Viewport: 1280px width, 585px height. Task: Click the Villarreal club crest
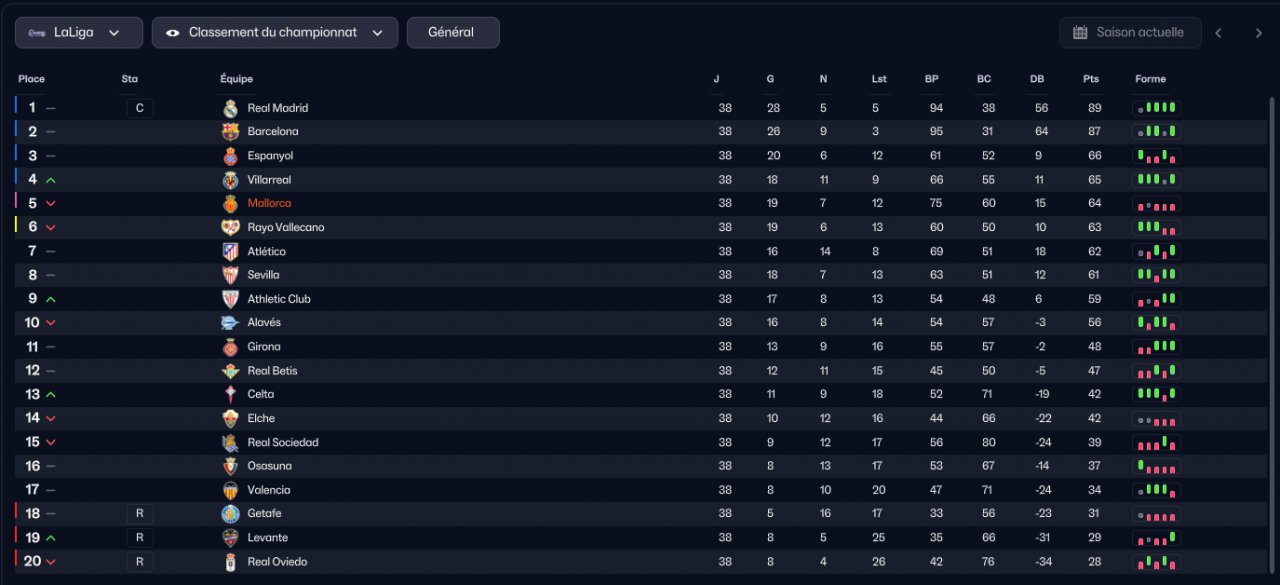coord(230,180)
